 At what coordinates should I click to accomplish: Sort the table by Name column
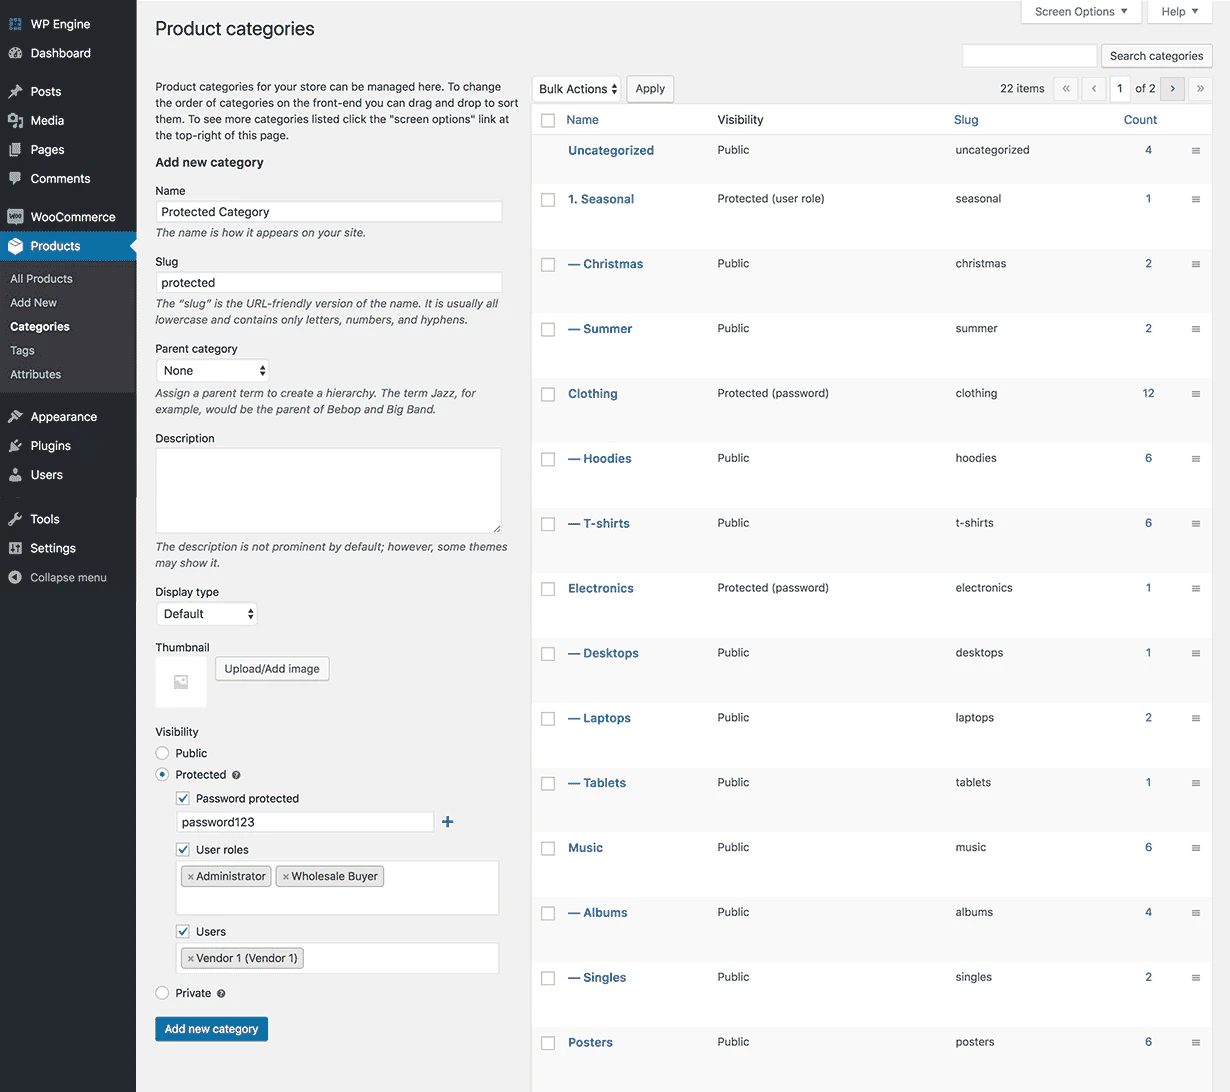point(582,120)
